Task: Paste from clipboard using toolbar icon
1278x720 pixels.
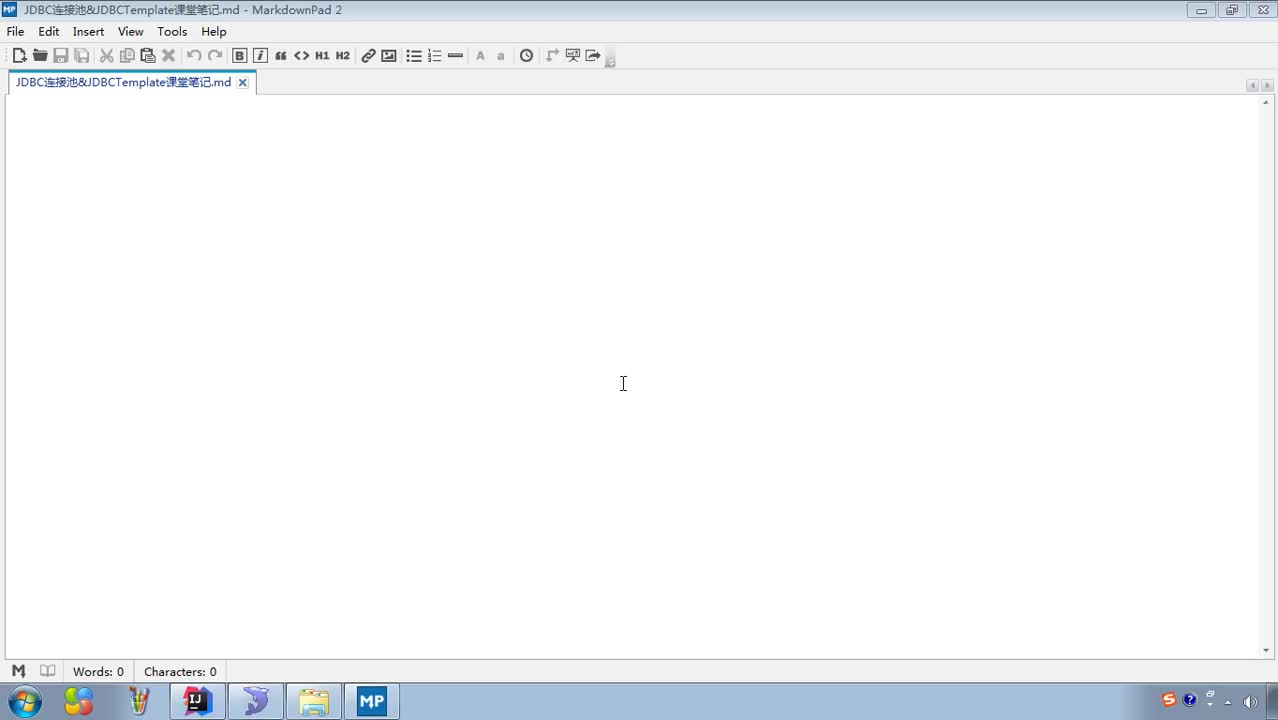Action: tap(148, 56)
